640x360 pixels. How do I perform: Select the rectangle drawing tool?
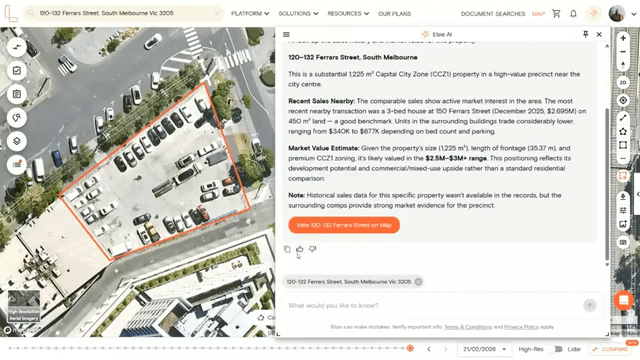pos(623,145)
